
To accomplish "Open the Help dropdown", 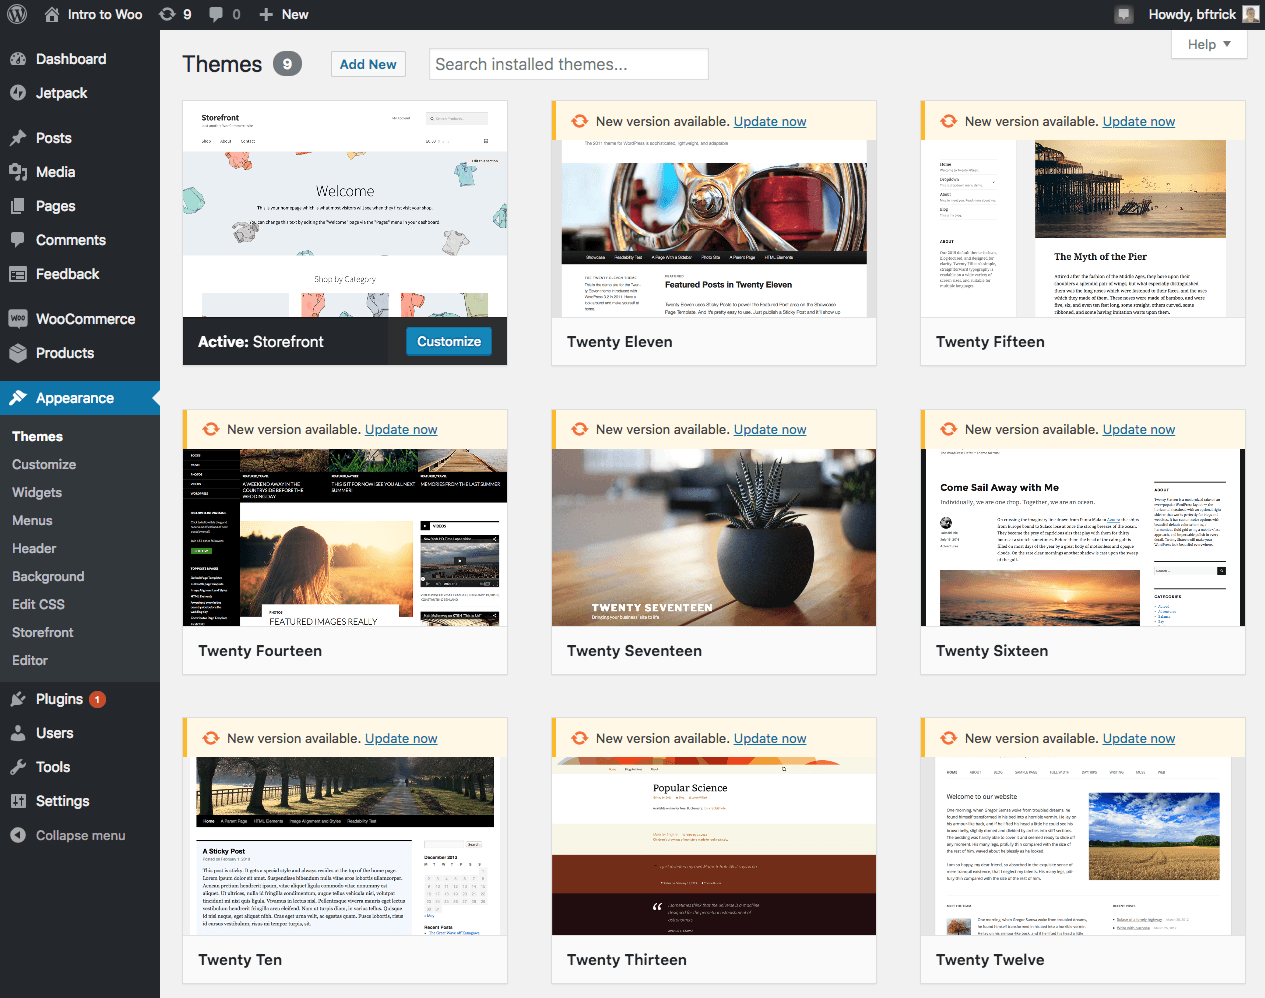I will click(1208, 44).
